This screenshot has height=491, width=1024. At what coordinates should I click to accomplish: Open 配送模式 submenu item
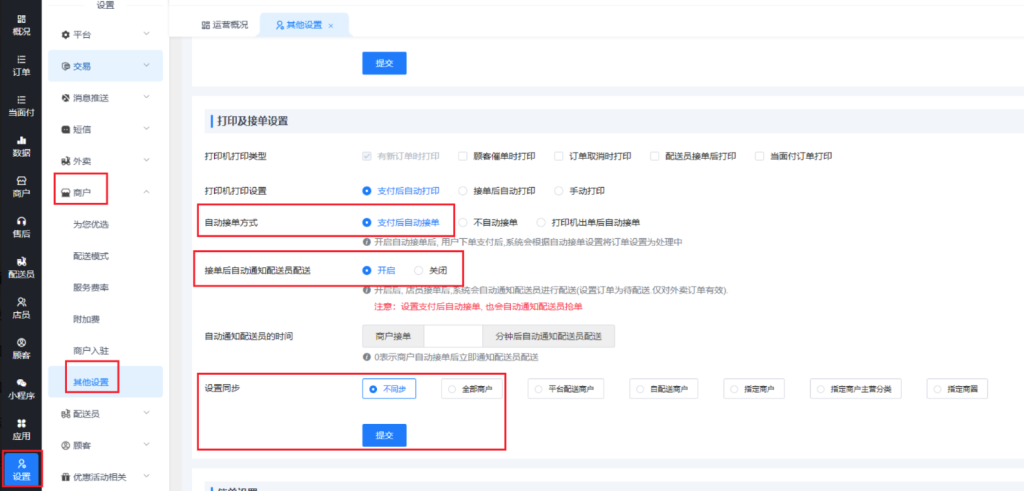click(91, 255)
